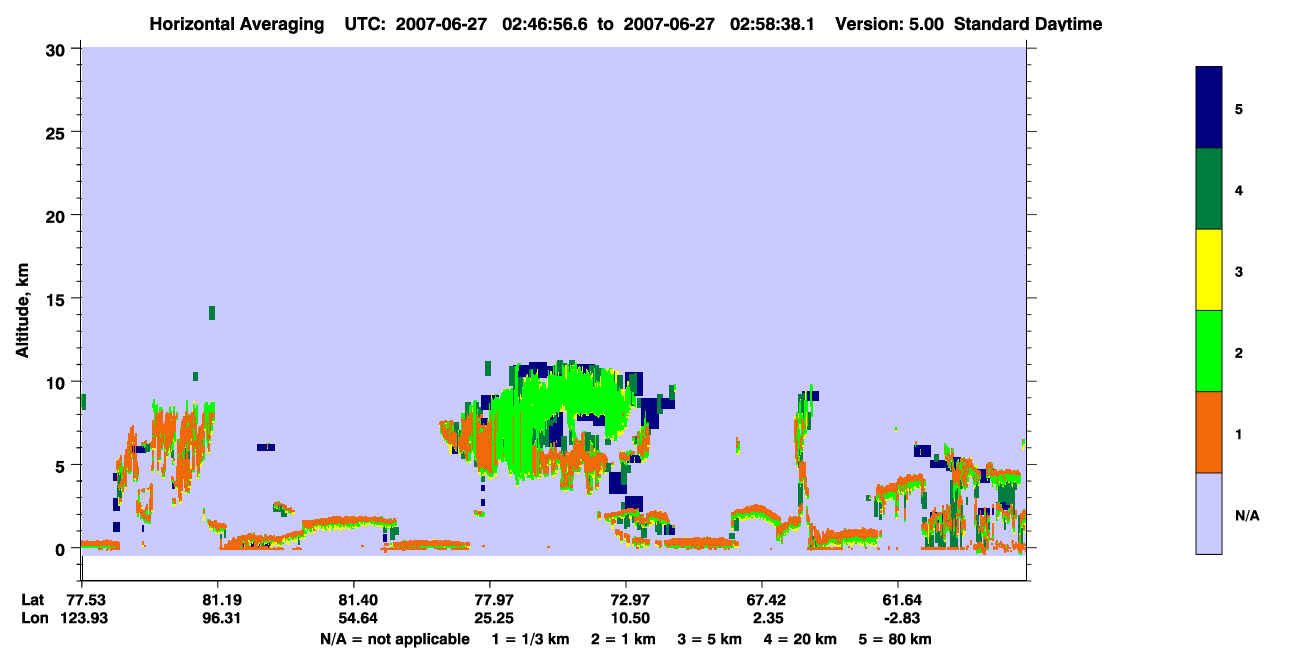The height and width of the screenshot is (667, 1300).
Task: Click the '3 = 5 km' legend entry
Action: point(710,639)
